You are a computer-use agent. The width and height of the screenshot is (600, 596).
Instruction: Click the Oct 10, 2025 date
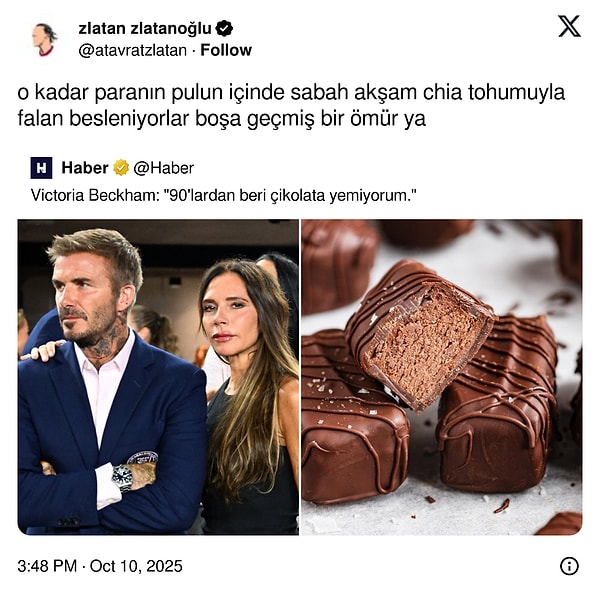click(x=136, y=566)
